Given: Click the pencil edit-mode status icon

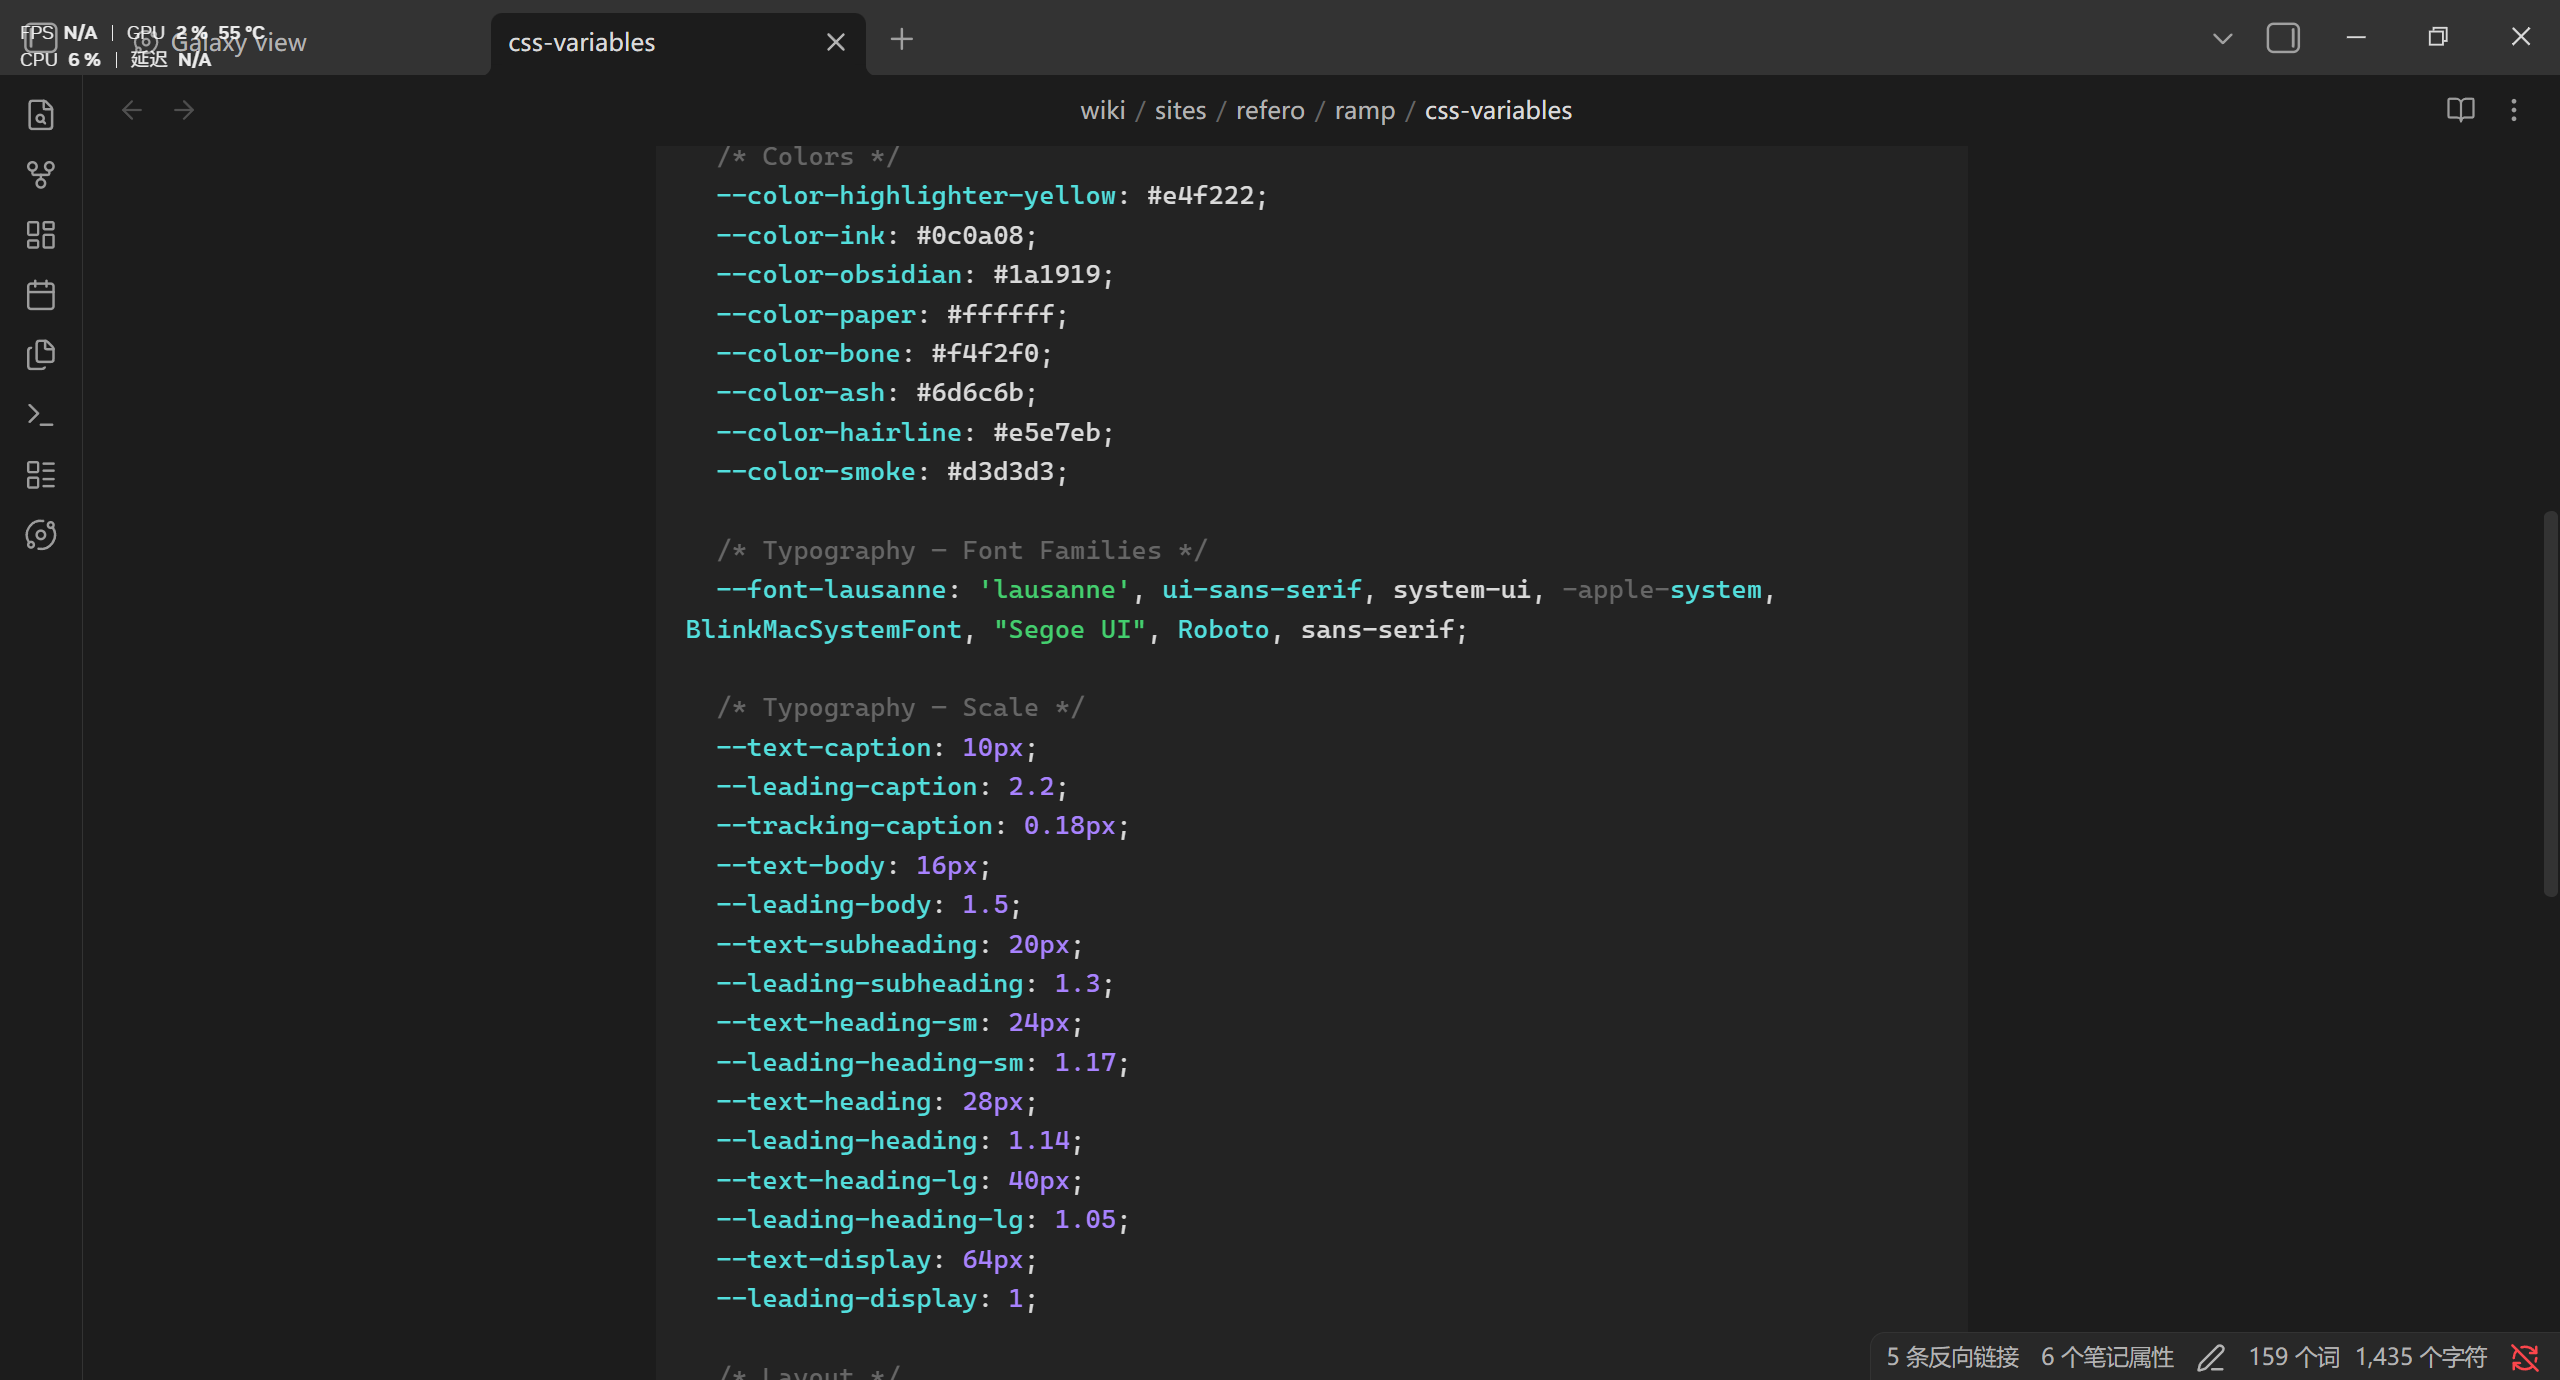Looking at the screenshot, I should [x=2211, y=1357].
